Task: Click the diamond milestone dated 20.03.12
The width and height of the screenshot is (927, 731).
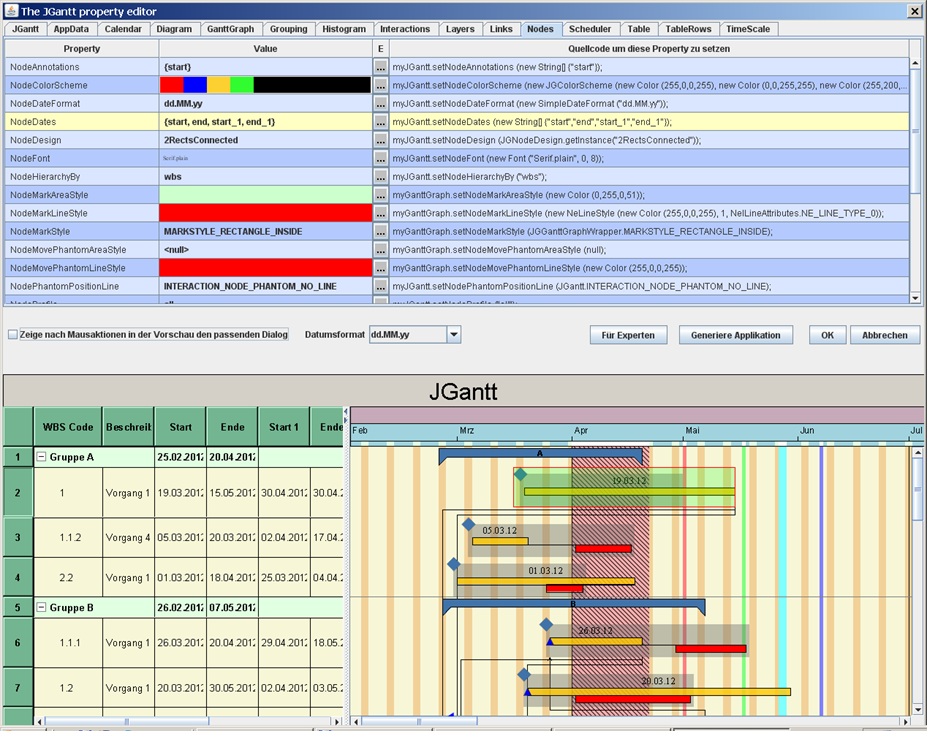Action: [524, 674]
